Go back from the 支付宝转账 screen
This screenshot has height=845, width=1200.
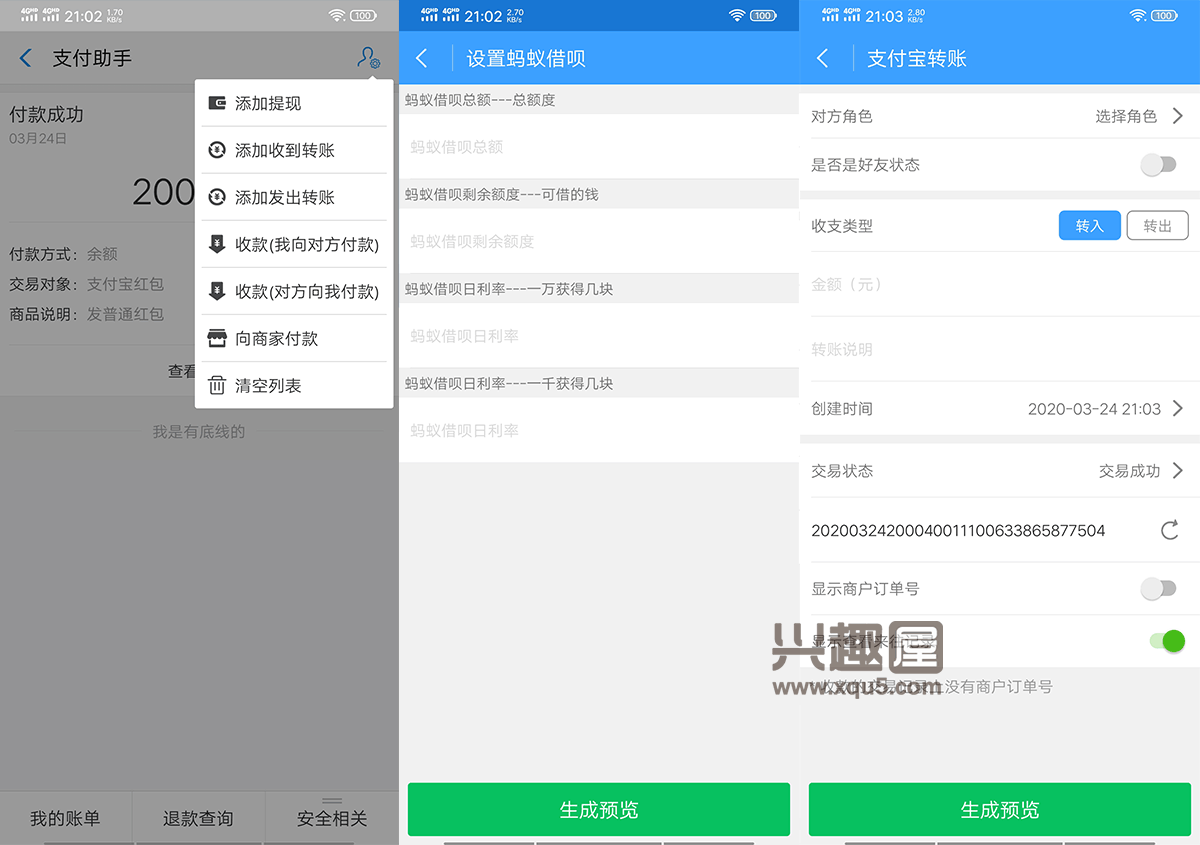[x=823, y=59]
